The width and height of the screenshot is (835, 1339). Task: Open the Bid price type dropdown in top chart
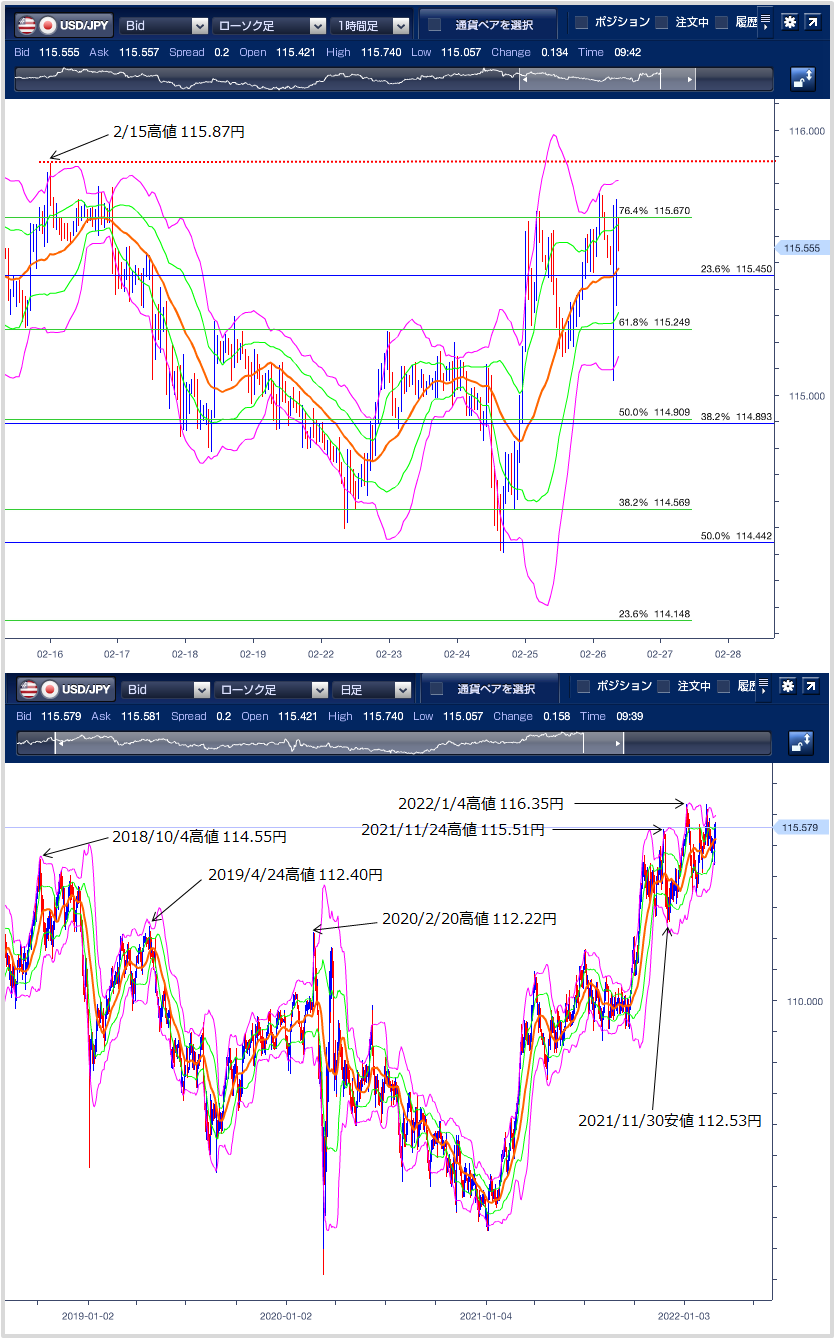coord(163,26)
